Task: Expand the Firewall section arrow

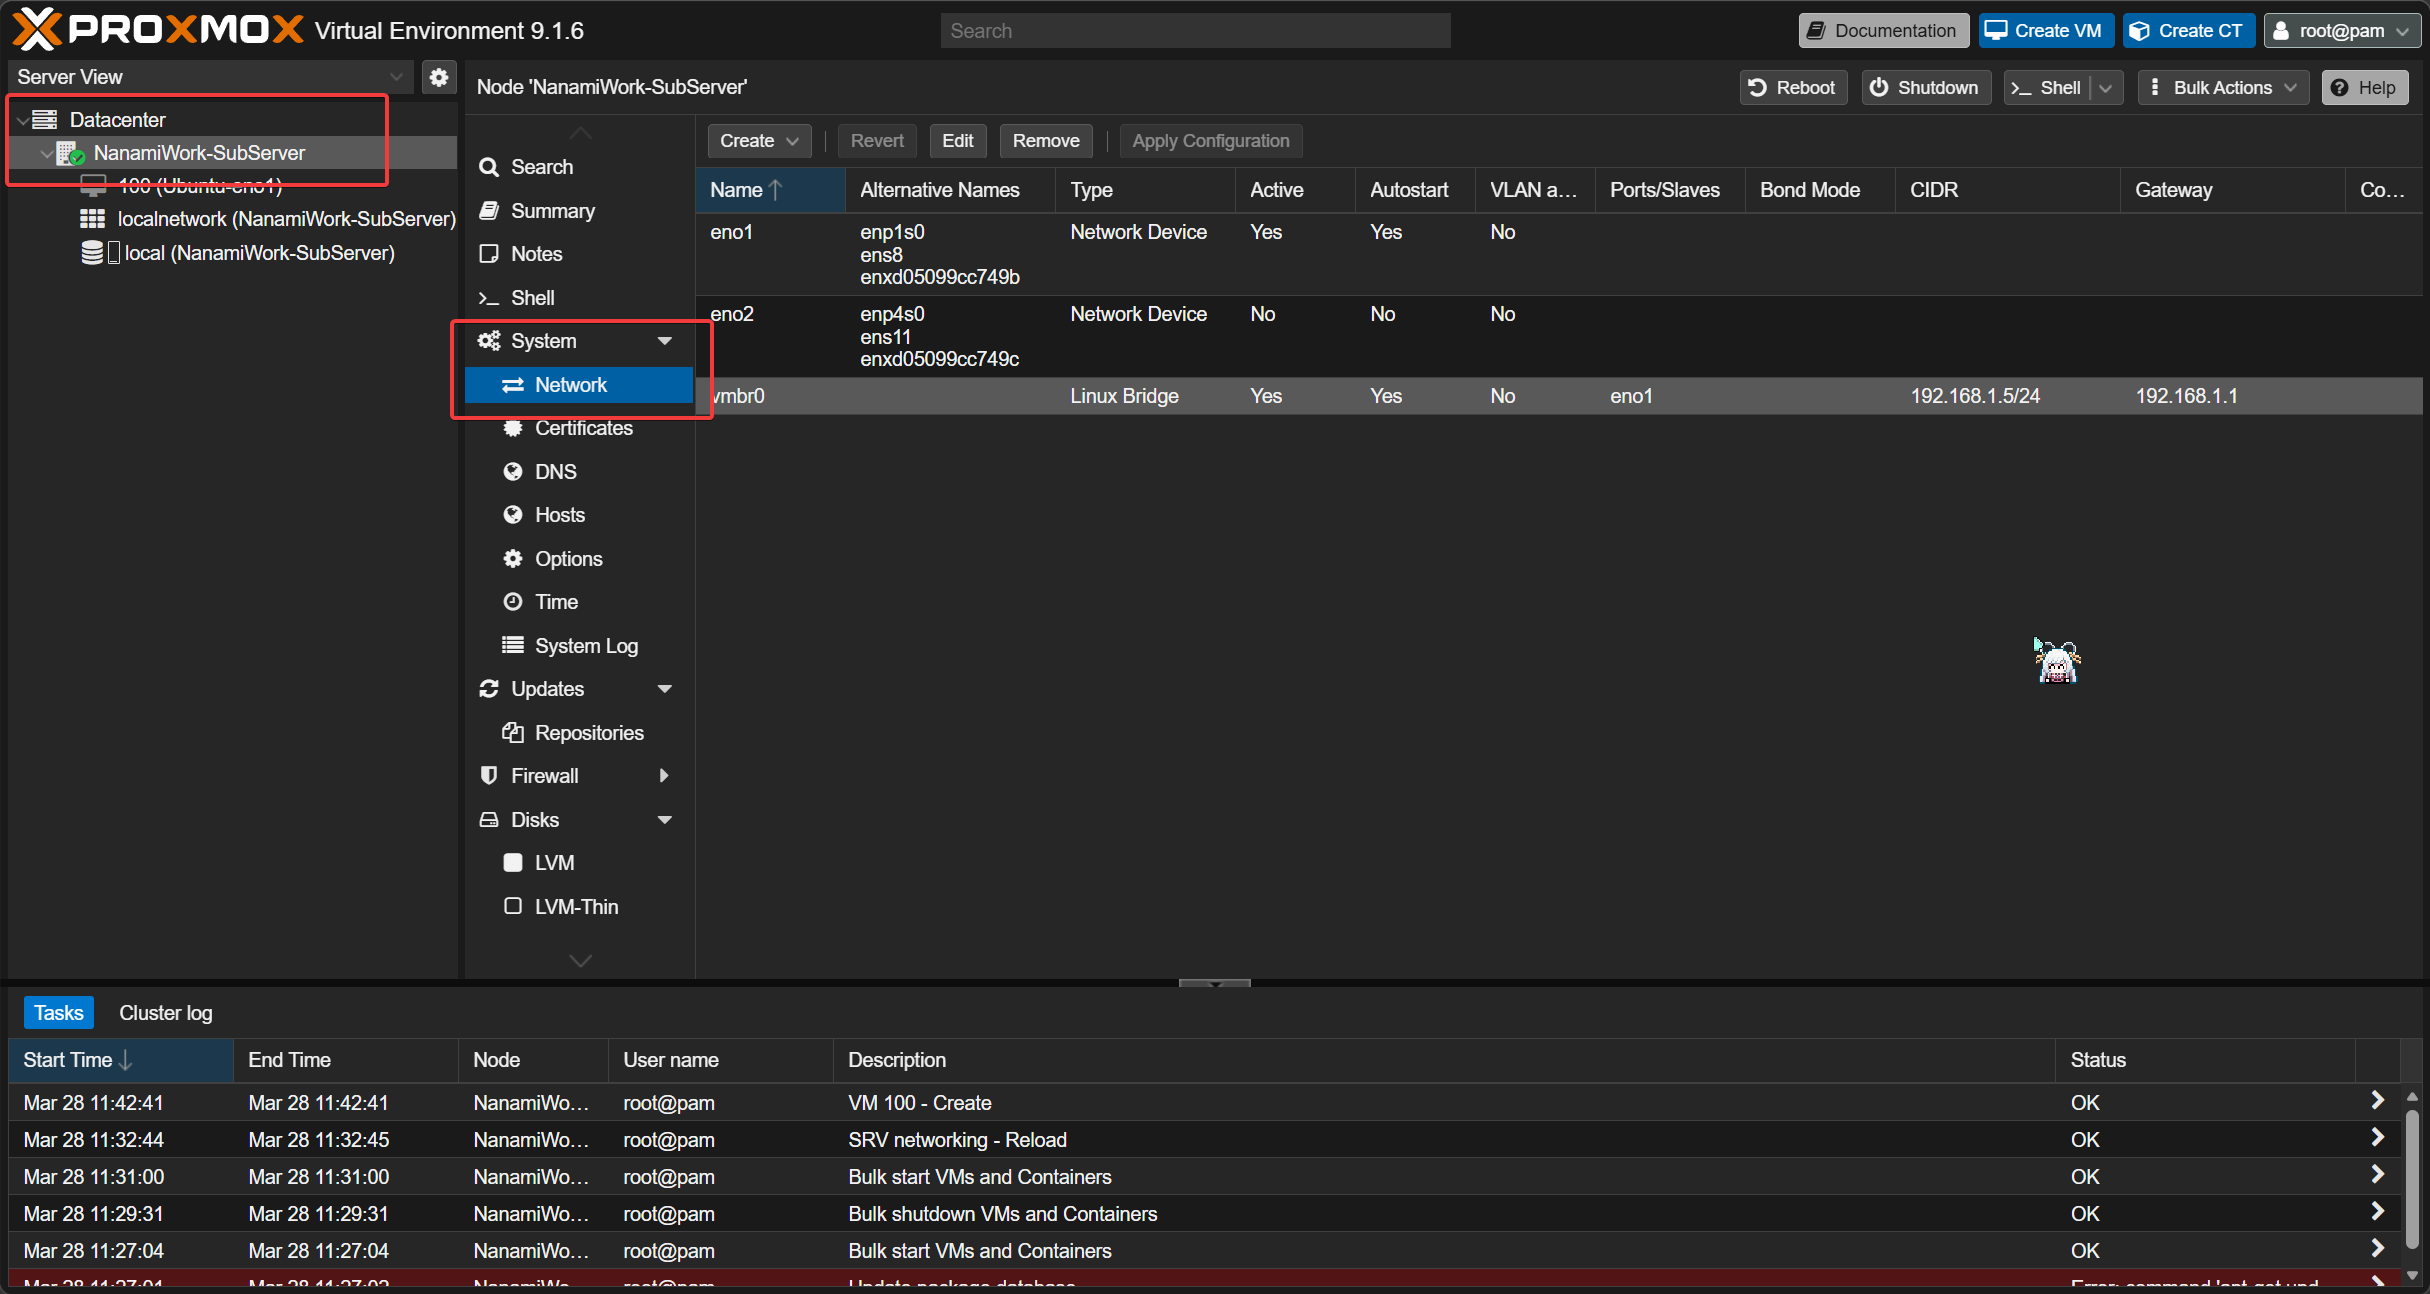Action: point(664,776)
